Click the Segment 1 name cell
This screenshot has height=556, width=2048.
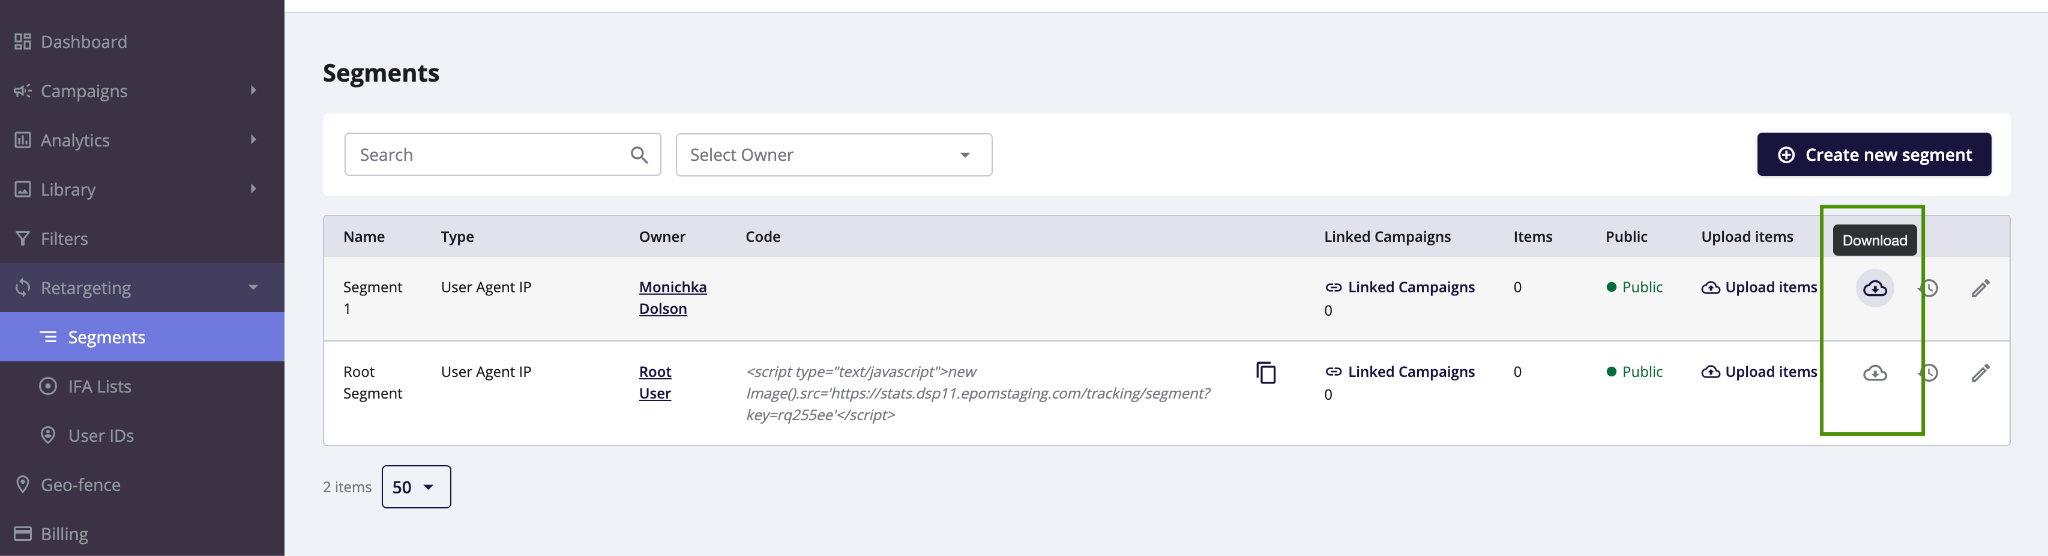point(372,298)
